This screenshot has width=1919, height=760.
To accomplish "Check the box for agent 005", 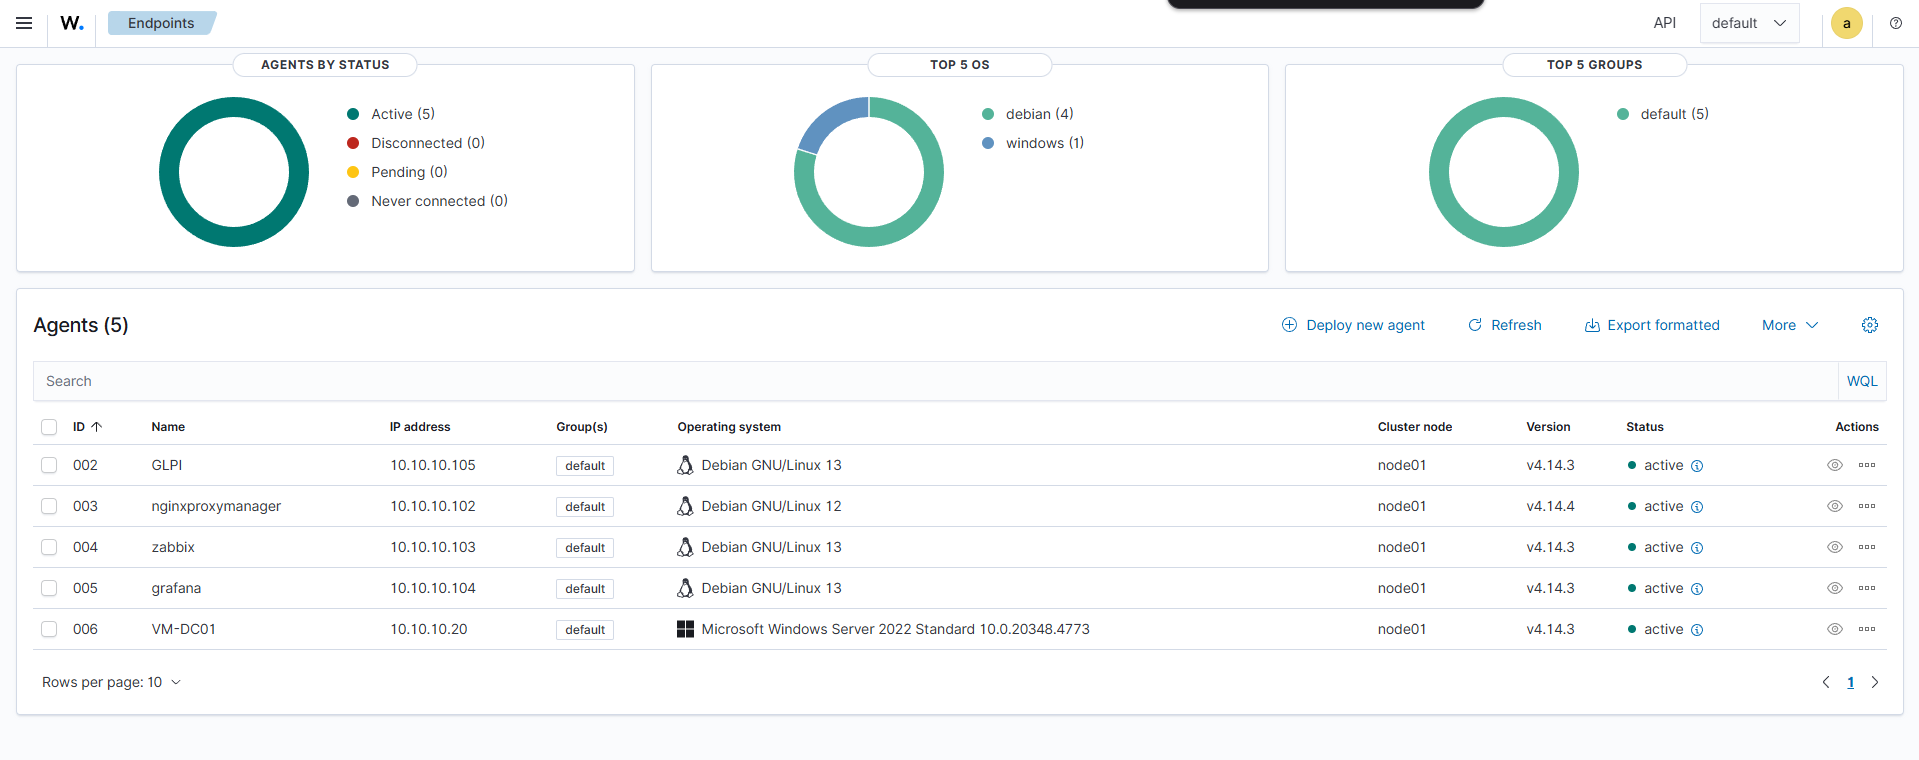I will (x=49, y=588).
